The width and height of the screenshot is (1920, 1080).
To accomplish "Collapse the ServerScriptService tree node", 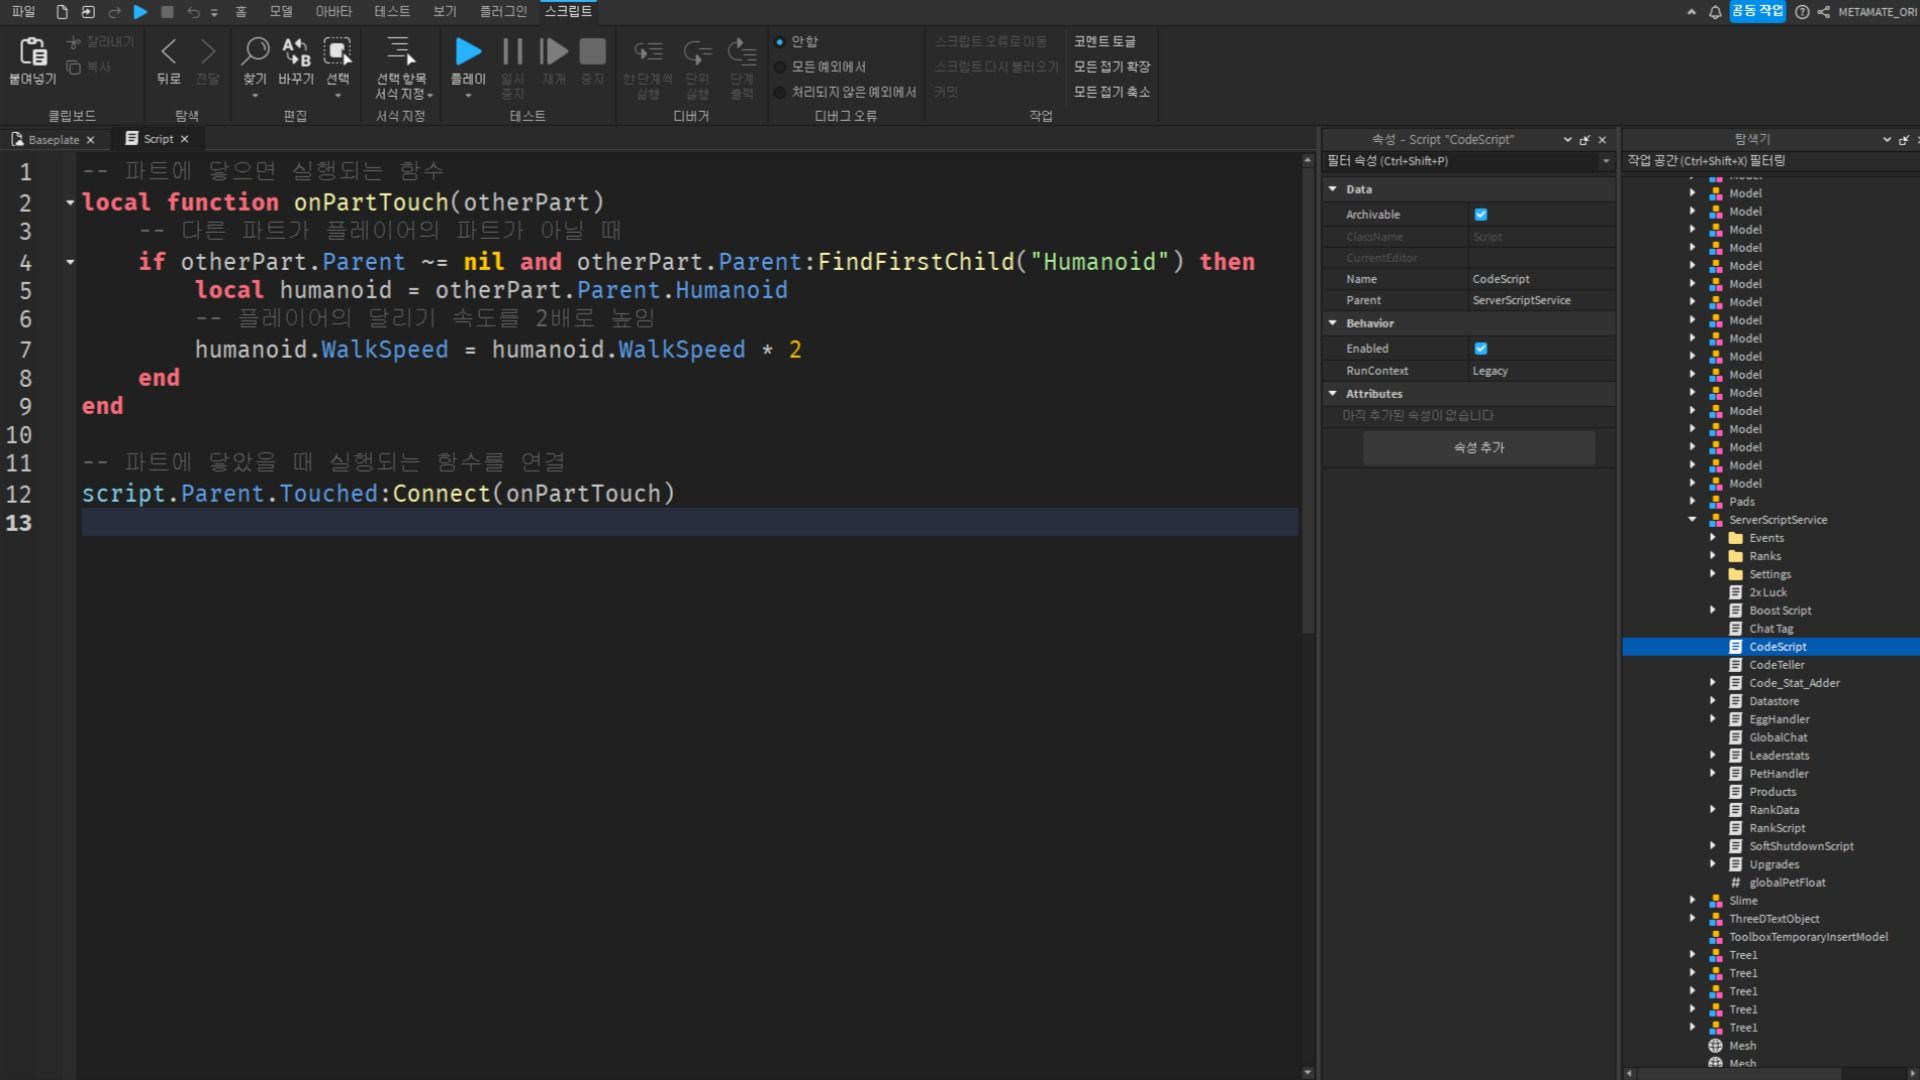I will tap(1692, 519).
